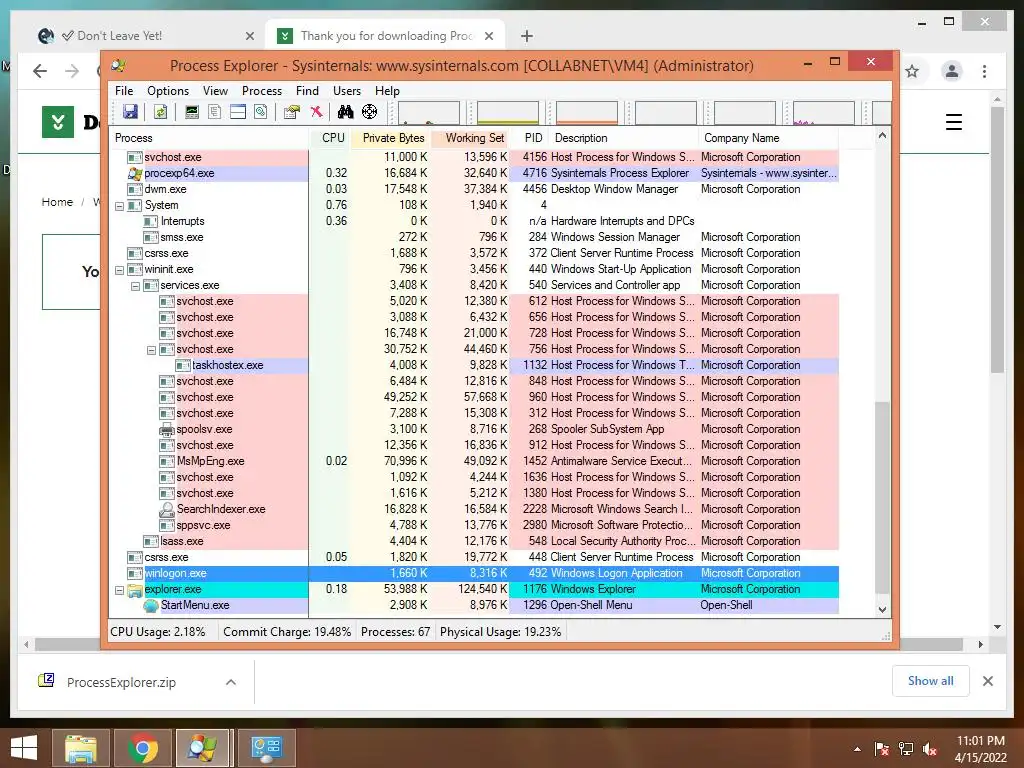Click process list scrollbar up arrow
The width and height of the screenshot is (1024, 768).
click(x=882, y=136)
